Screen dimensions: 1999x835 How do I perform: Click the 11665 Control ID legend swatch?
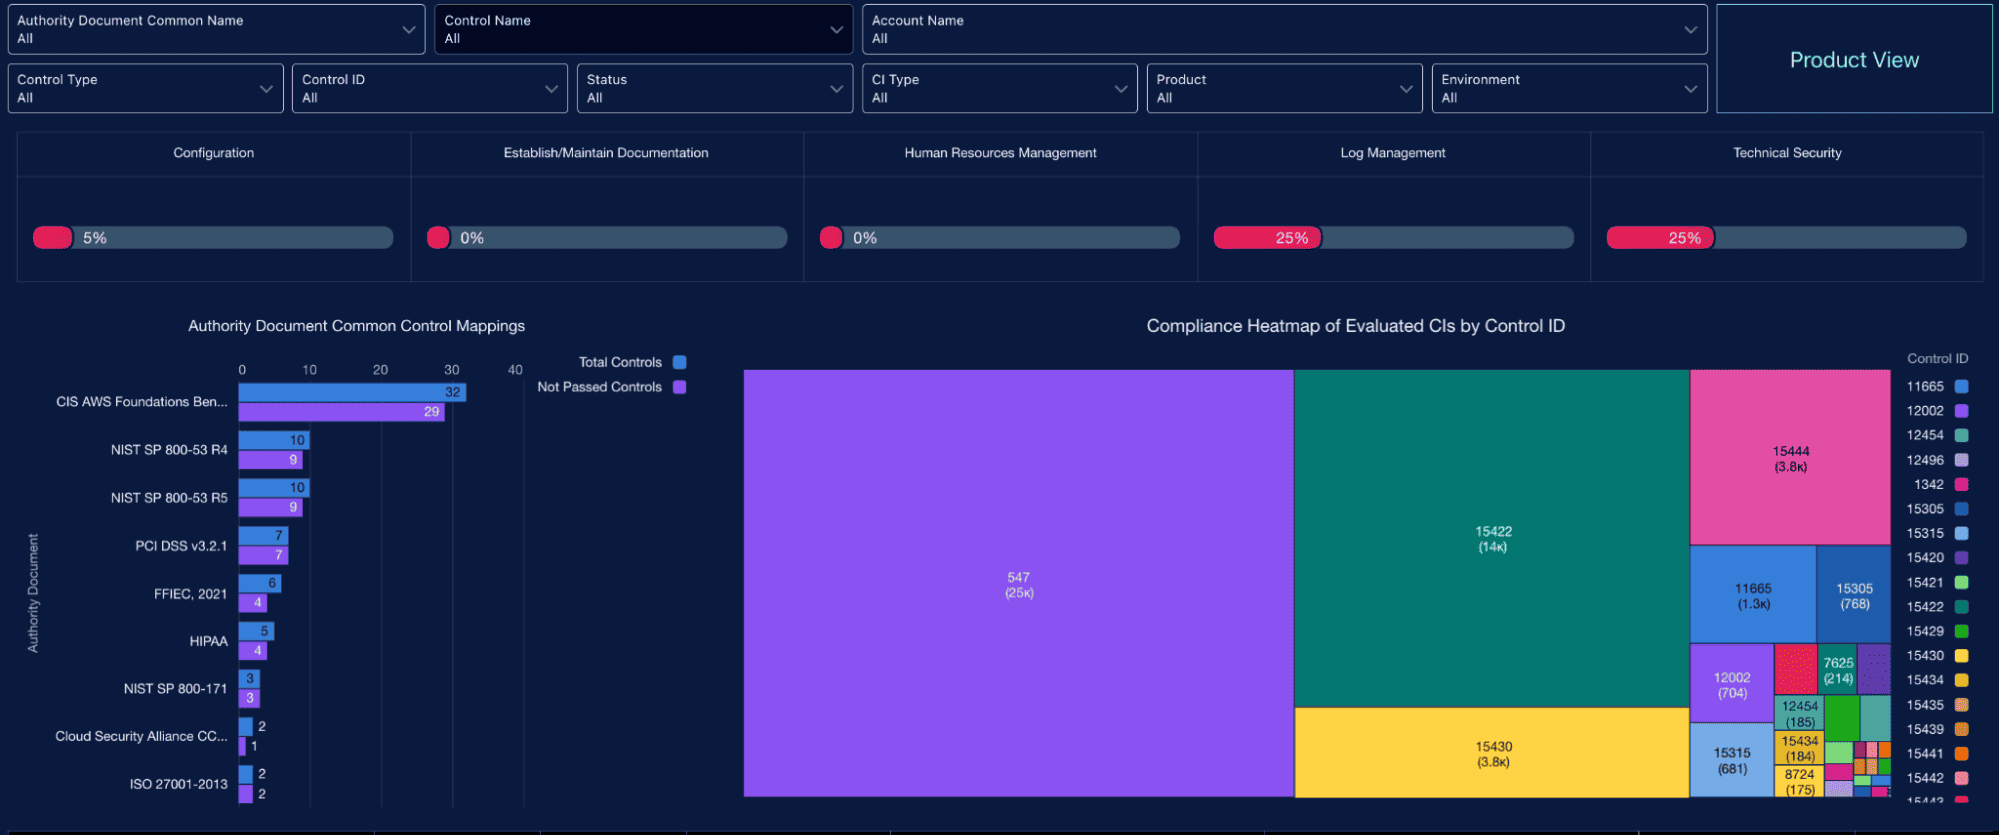pyautogui.click(x=1962, y=386)
